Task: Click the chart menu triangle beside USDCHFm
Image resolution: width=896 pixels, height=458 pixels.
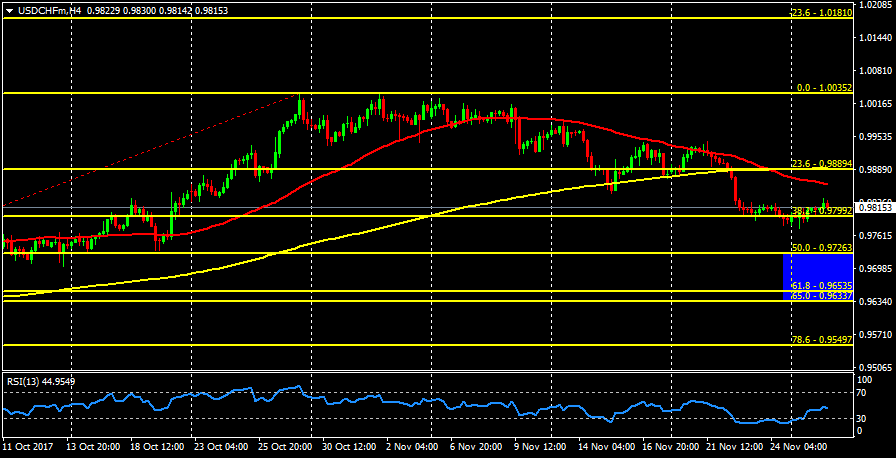Action: (x=8, y=10)
